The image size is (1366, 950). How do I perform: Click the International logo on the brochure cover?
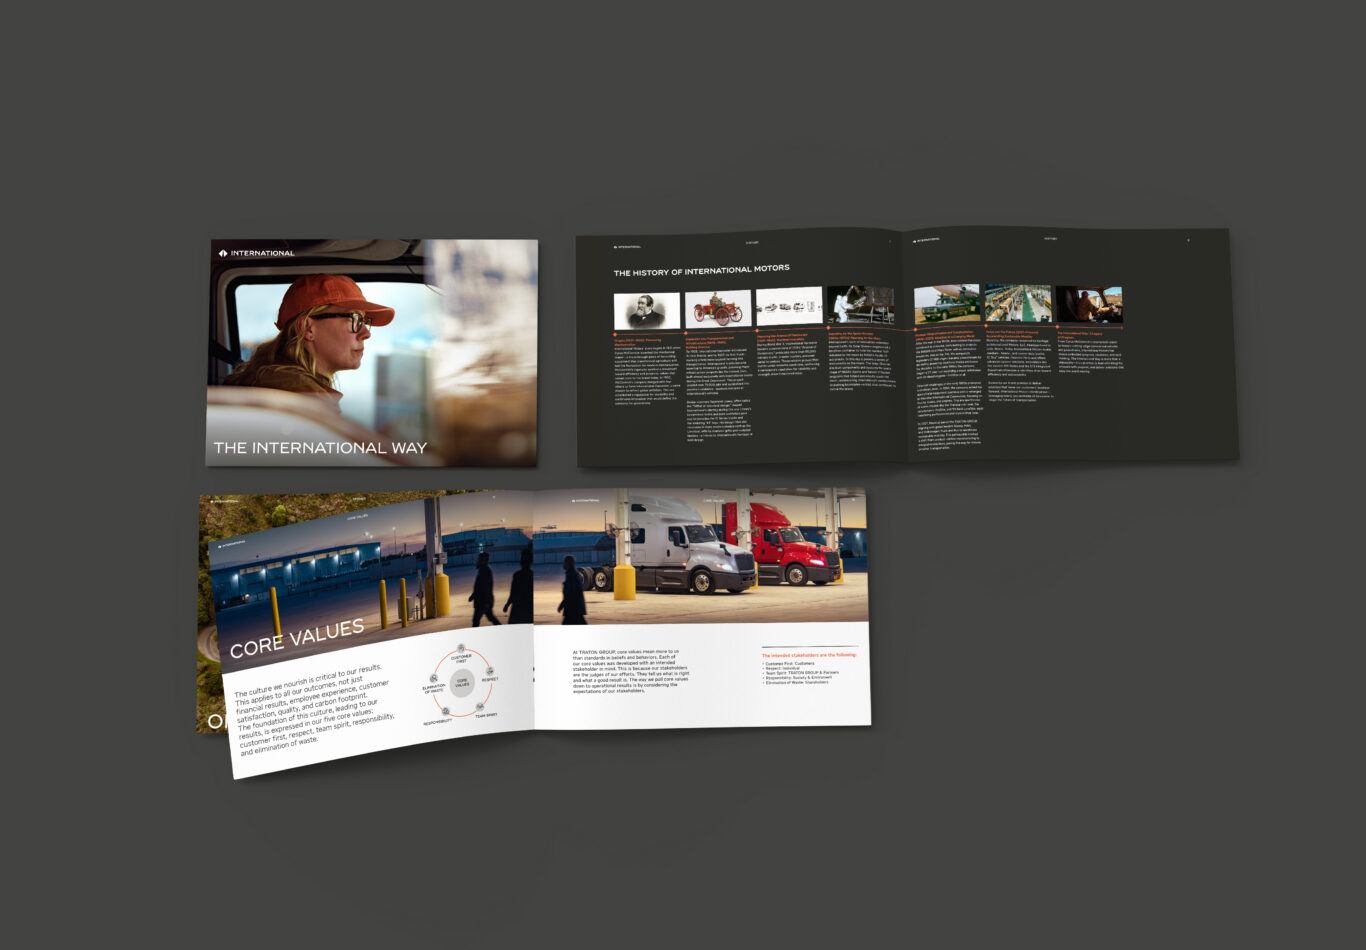point(256,253)
